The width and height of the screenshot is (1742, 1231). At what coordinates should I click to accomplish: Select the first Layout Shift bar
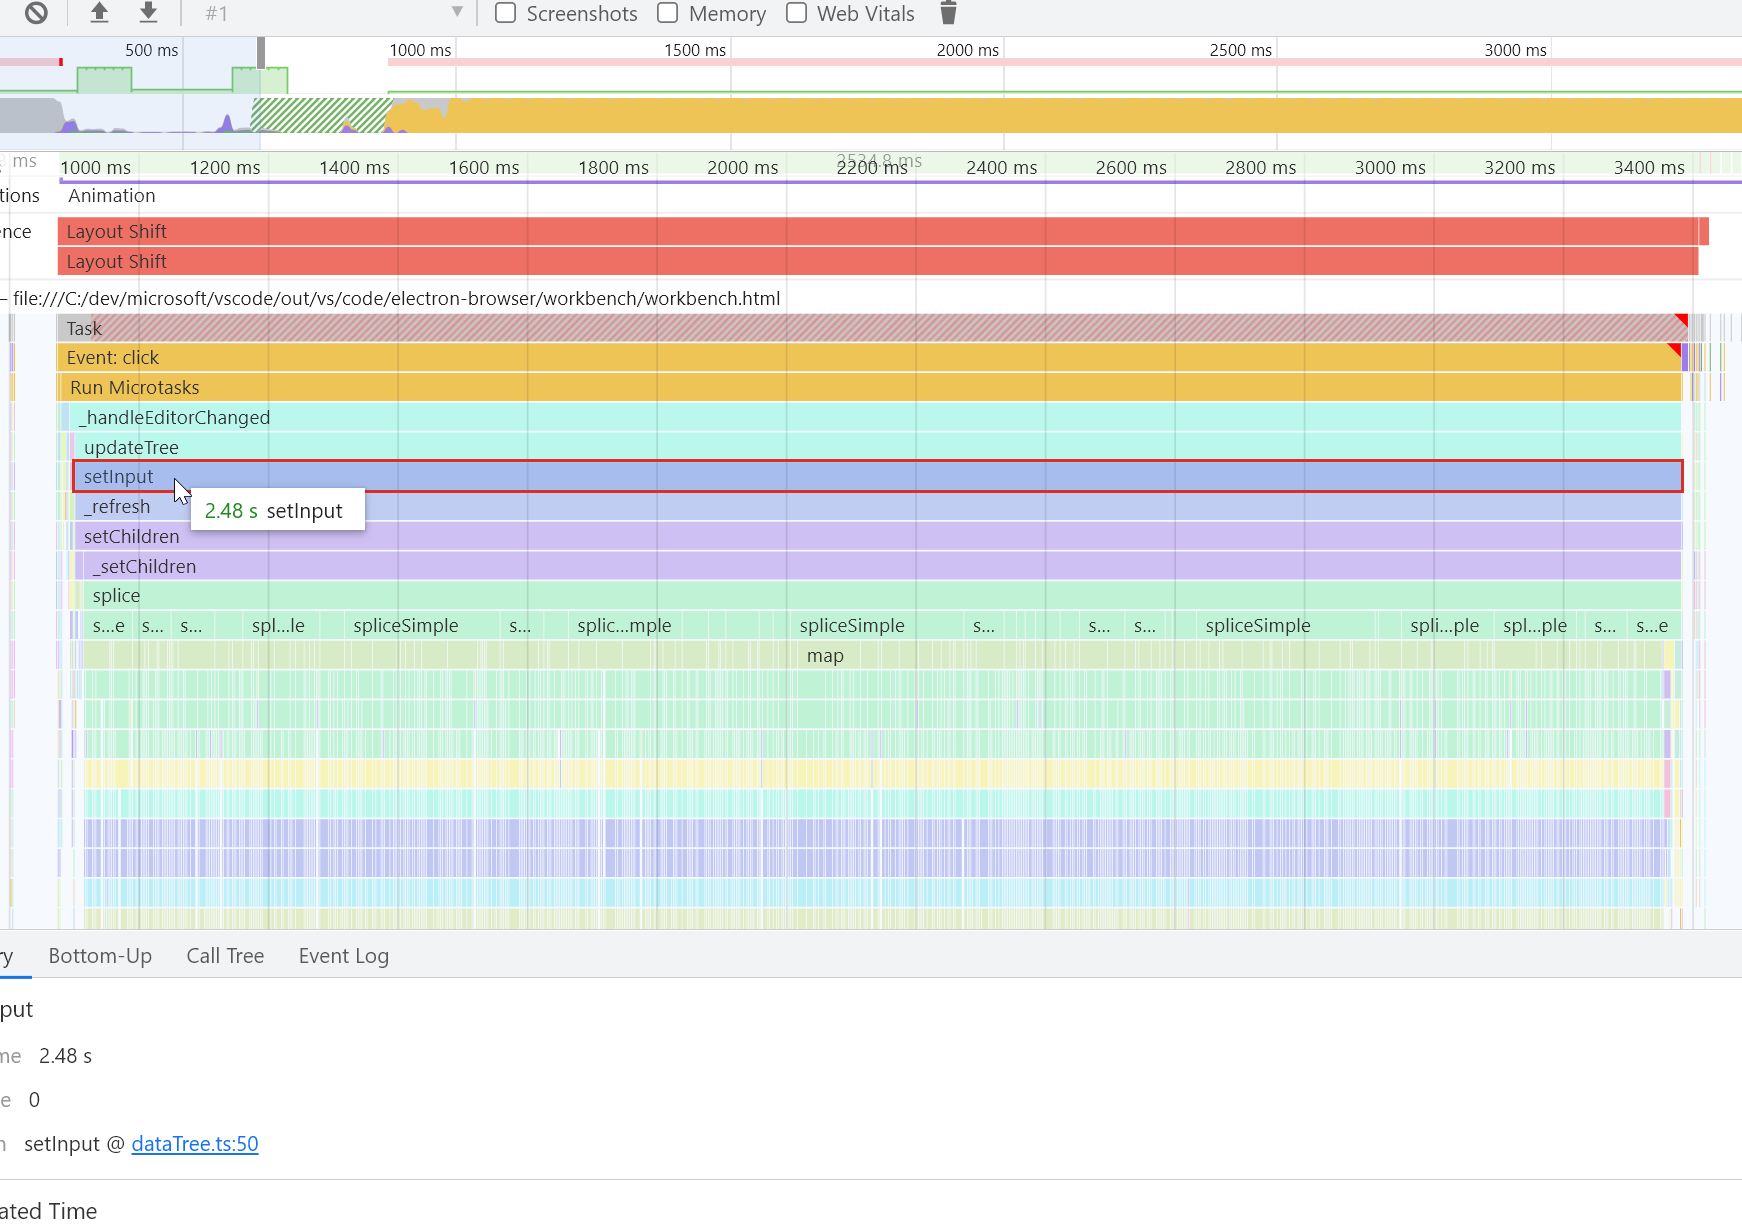[x=883, y=232]
